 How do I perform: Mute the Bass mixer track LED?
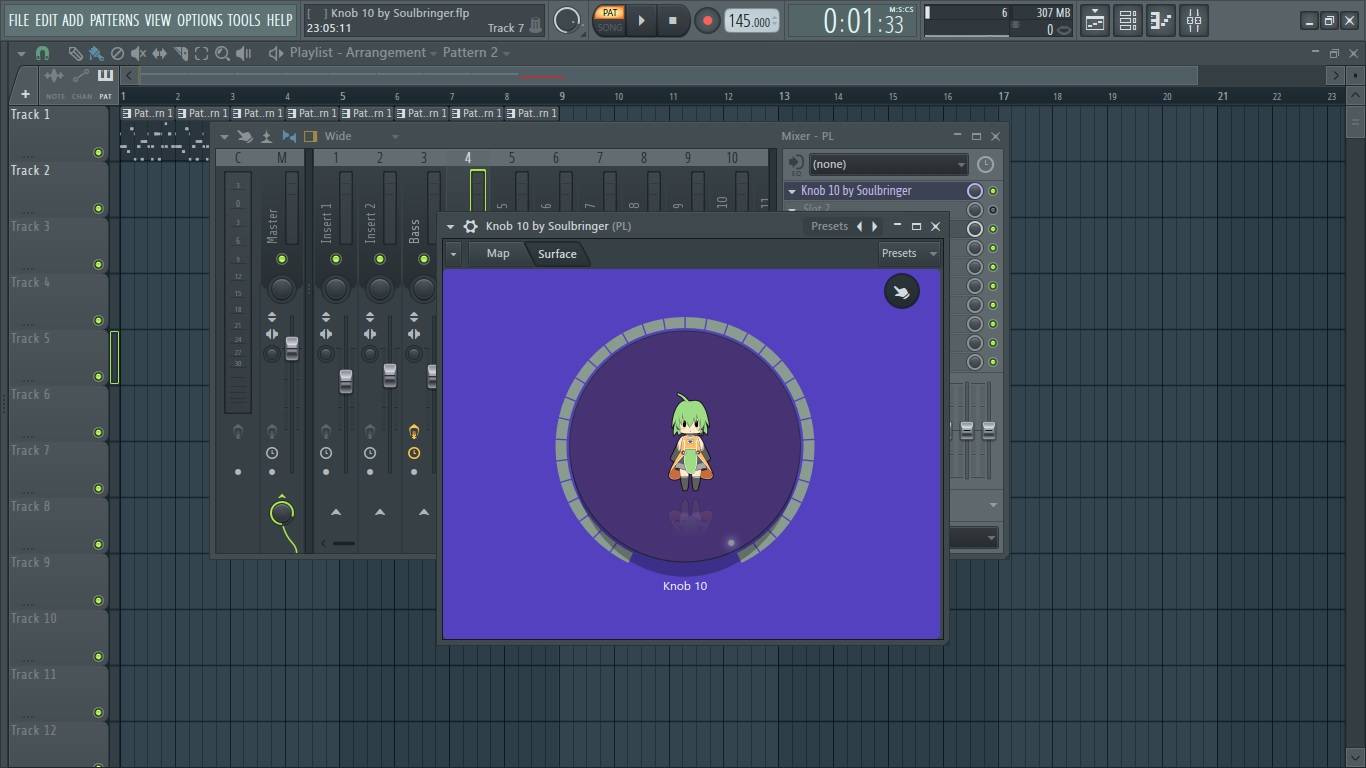(x=424, y=260)
